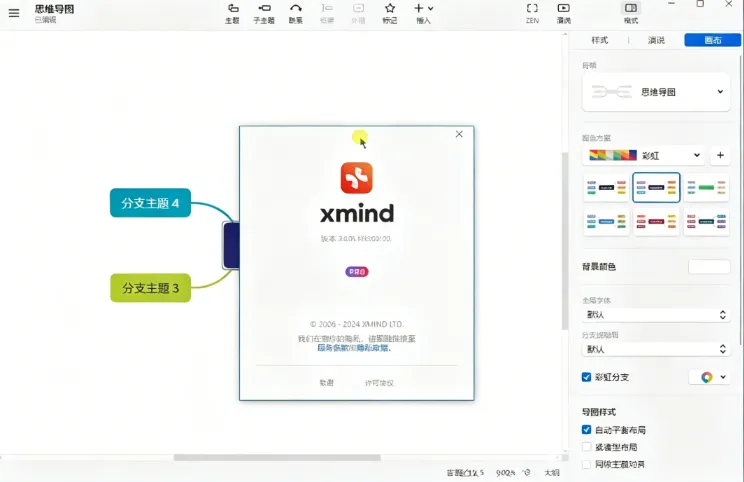Click the 导图样式 section heading
Image resolution: width=744 pixels, height=482 pixels.
tap(599, 412)
